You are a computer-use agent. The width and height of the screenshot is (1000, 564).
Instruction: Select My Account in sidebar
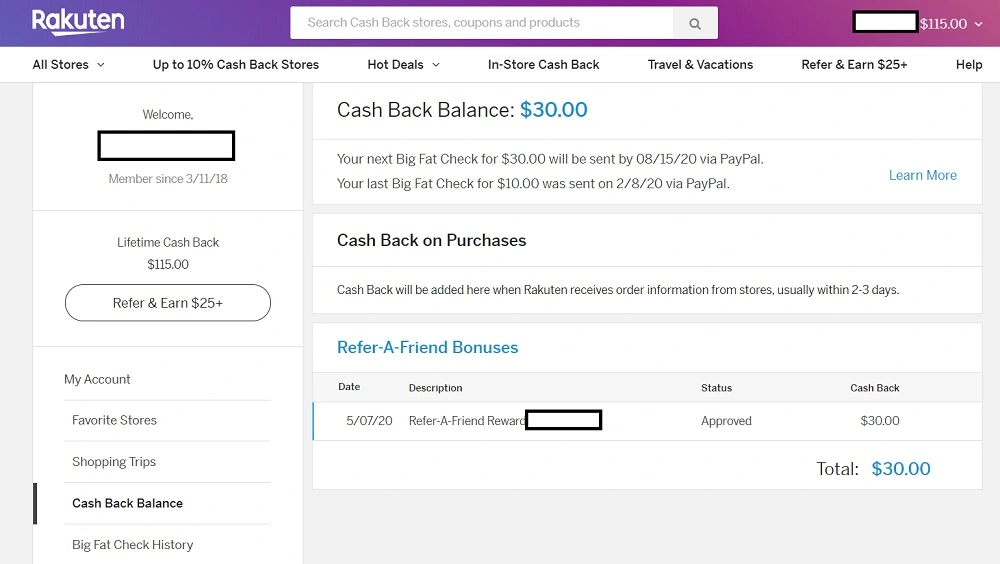tap(97, 379)
